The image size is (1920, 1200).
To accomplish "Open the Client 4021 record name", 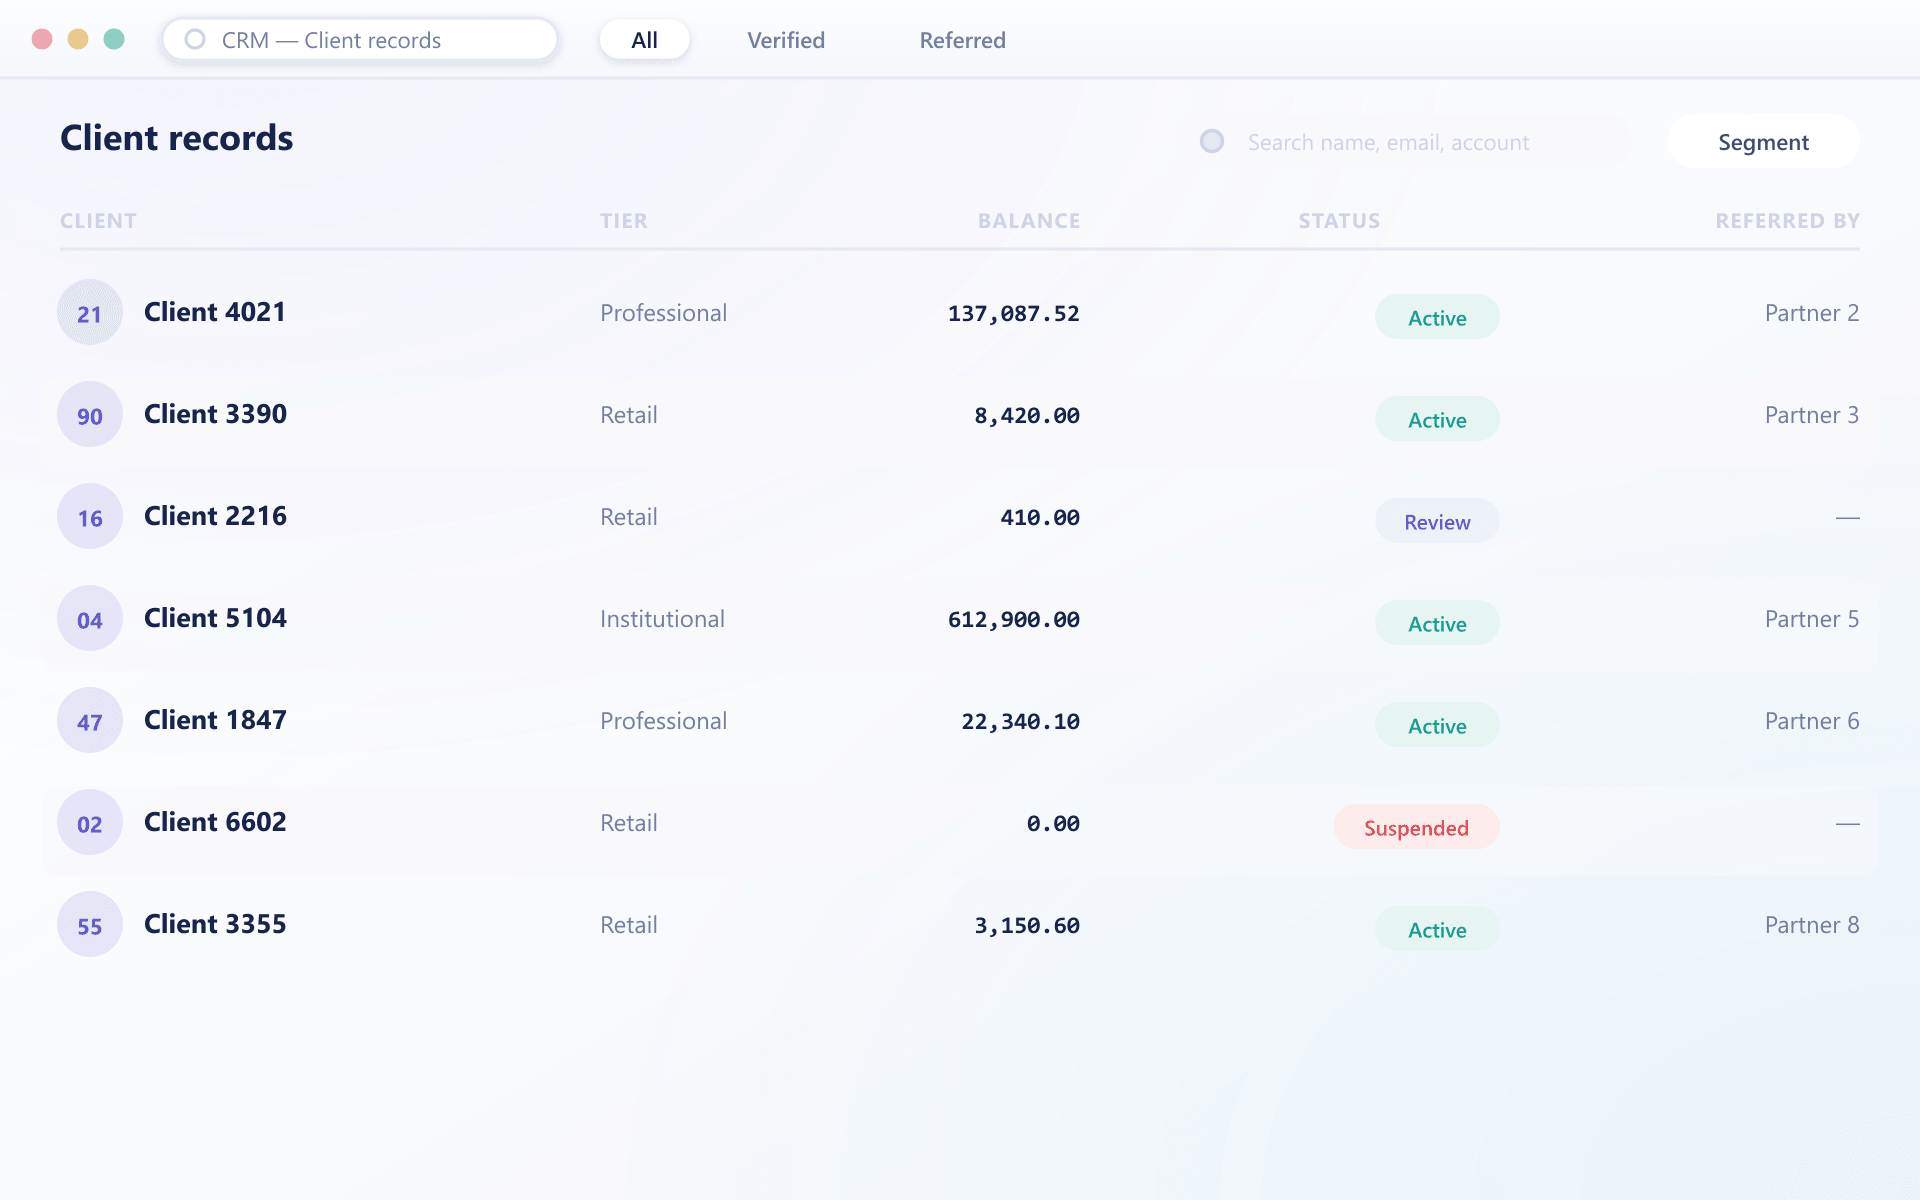I will (x=215, y=312).
